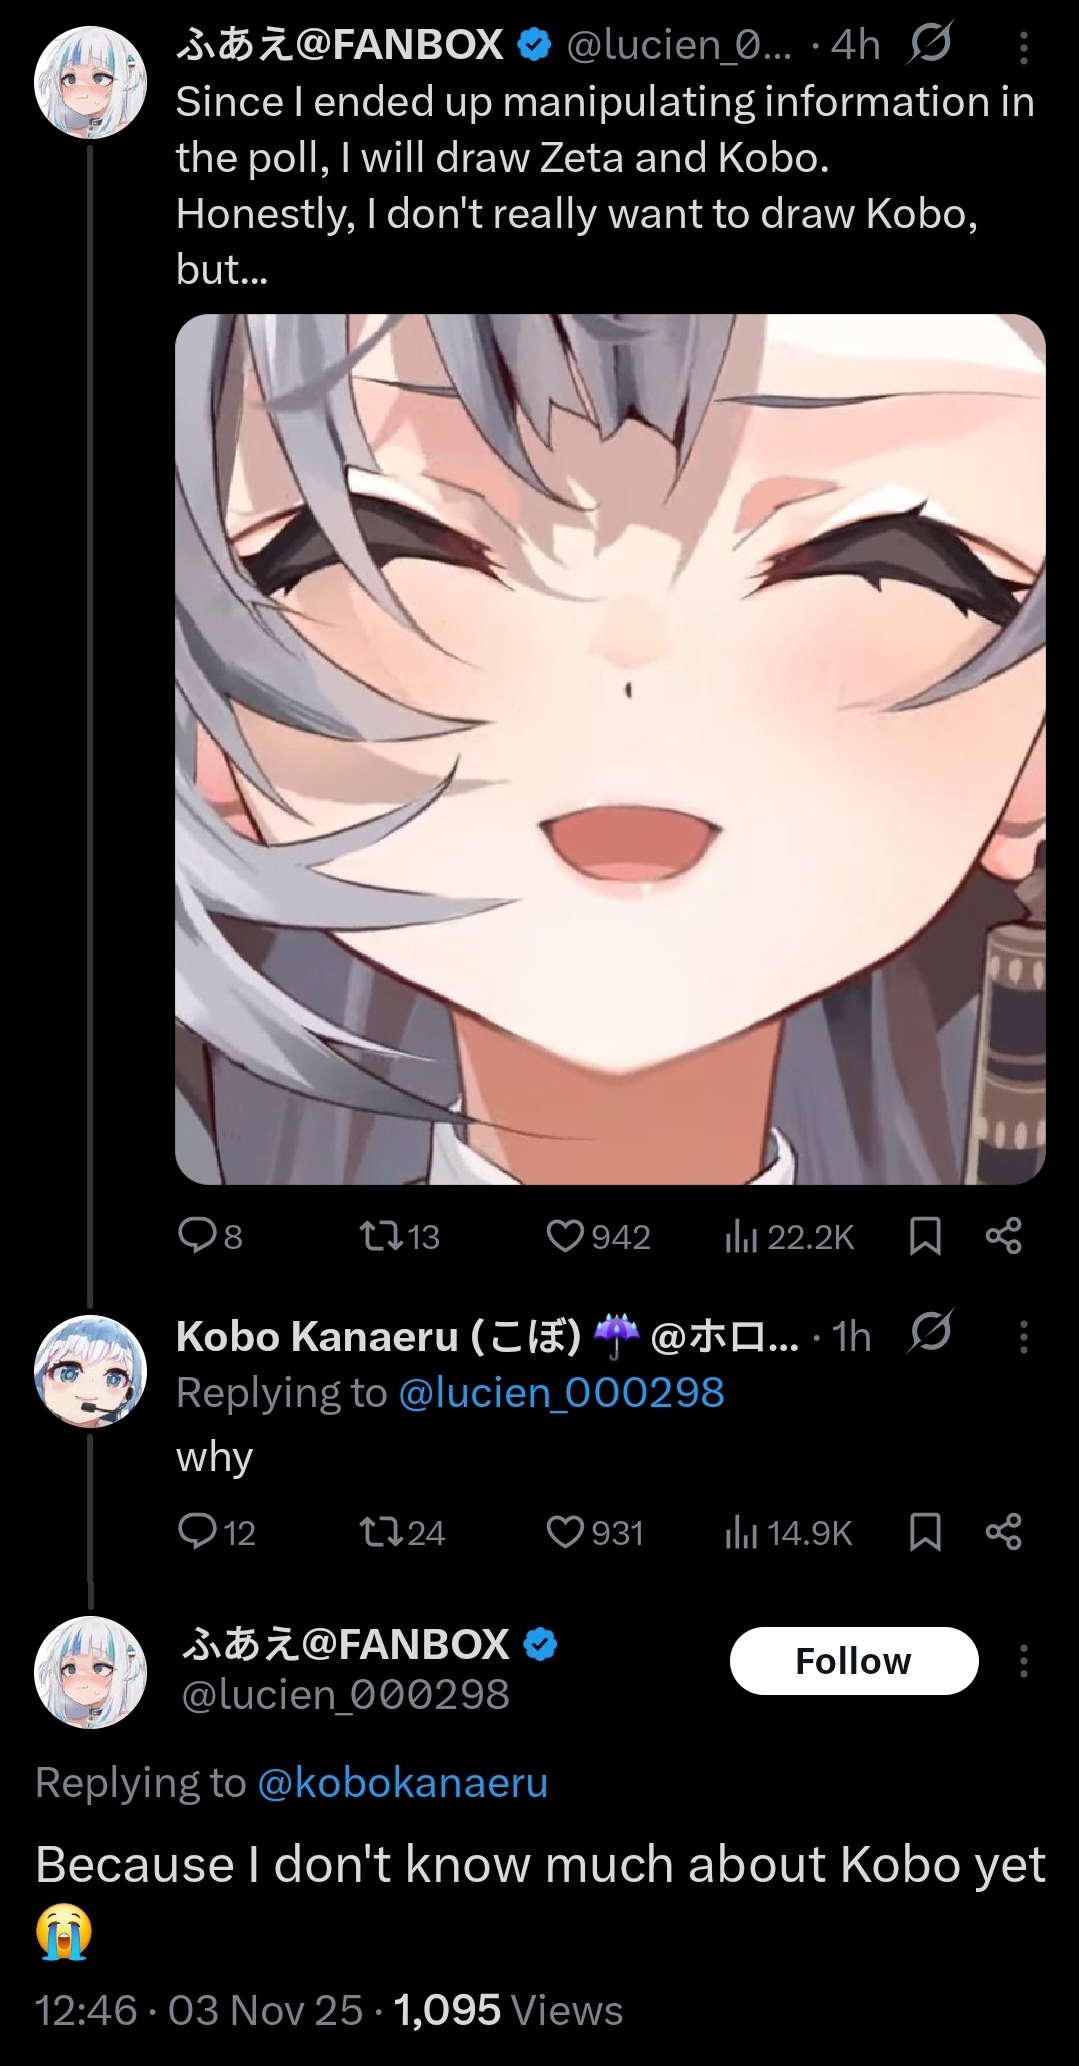The width and height of the screenshot is (1079, 2066).
Task: Open reply on the first tweet with 8 comments
Action: point(210,1237)
